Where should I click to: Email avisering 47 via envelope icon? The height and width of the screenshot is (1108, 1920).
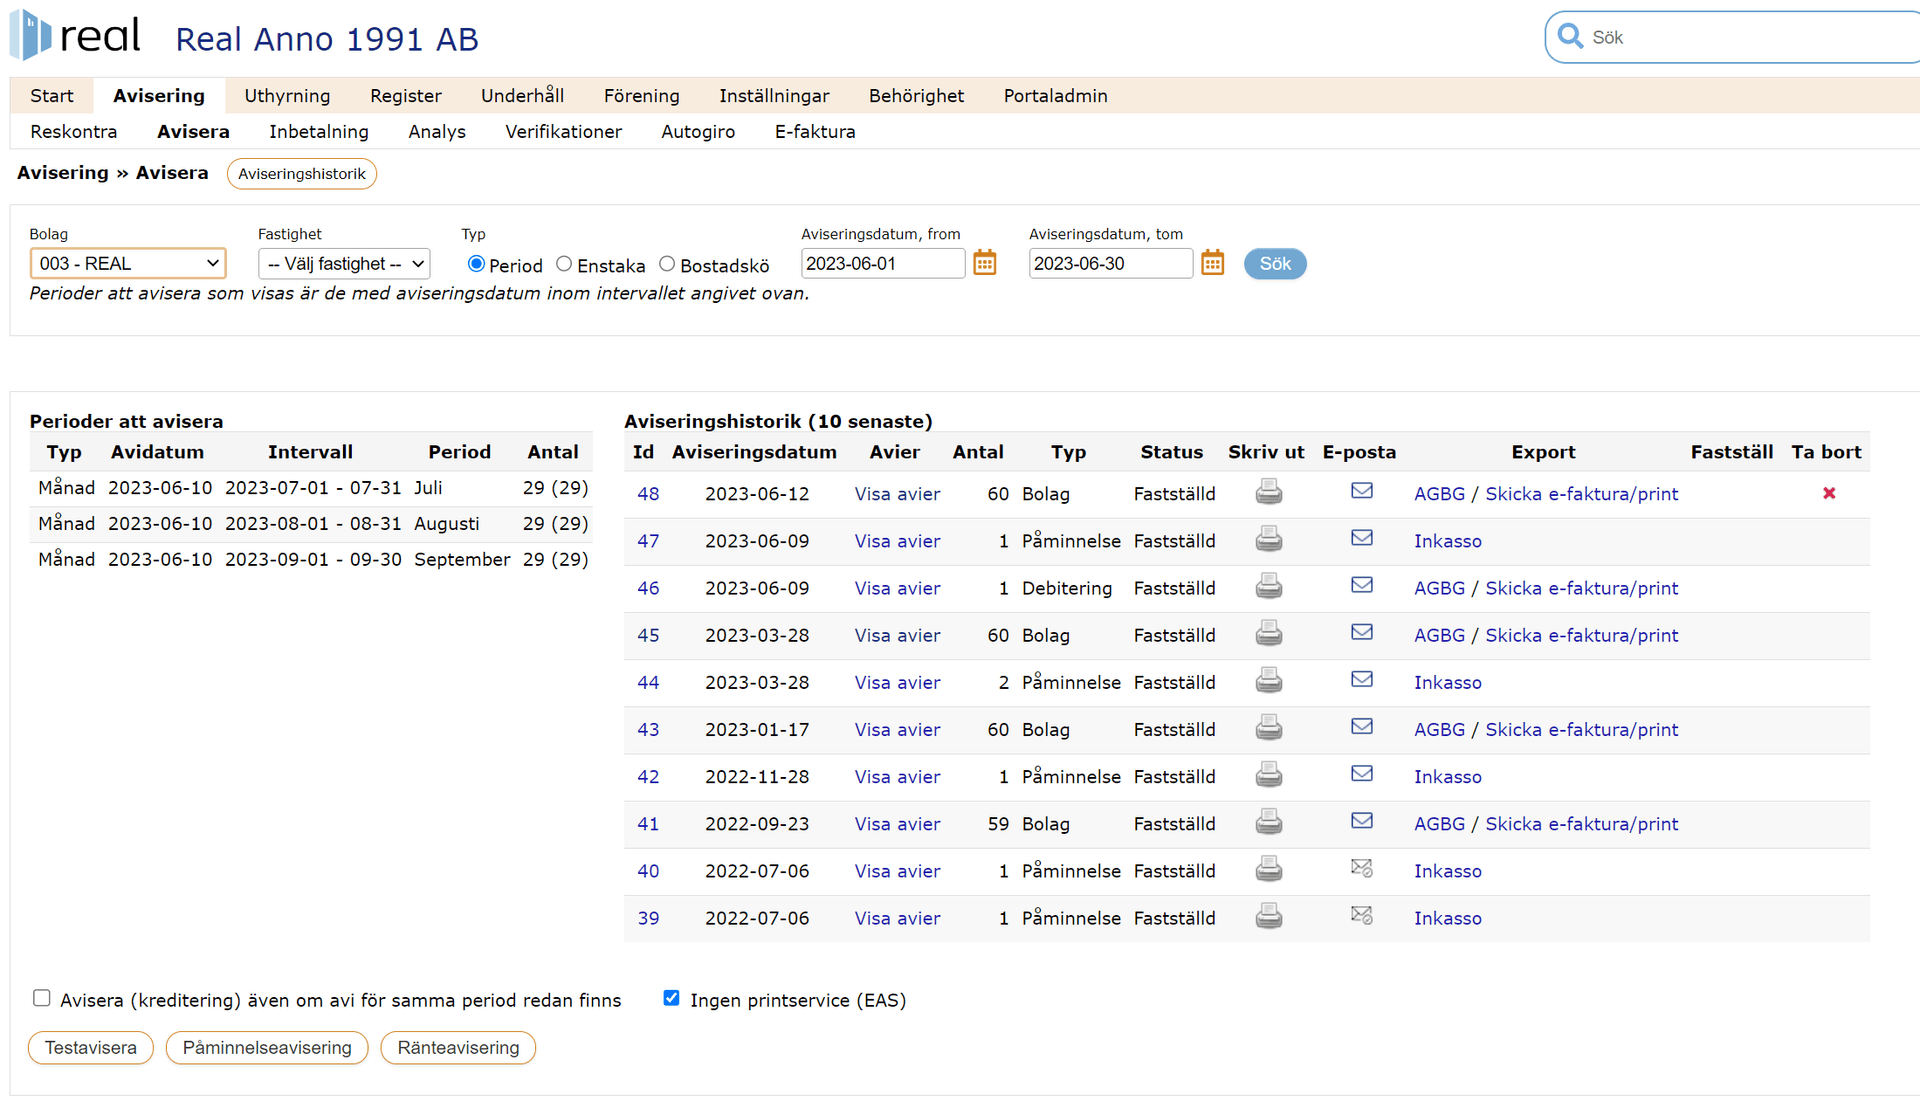(1361, 538)
